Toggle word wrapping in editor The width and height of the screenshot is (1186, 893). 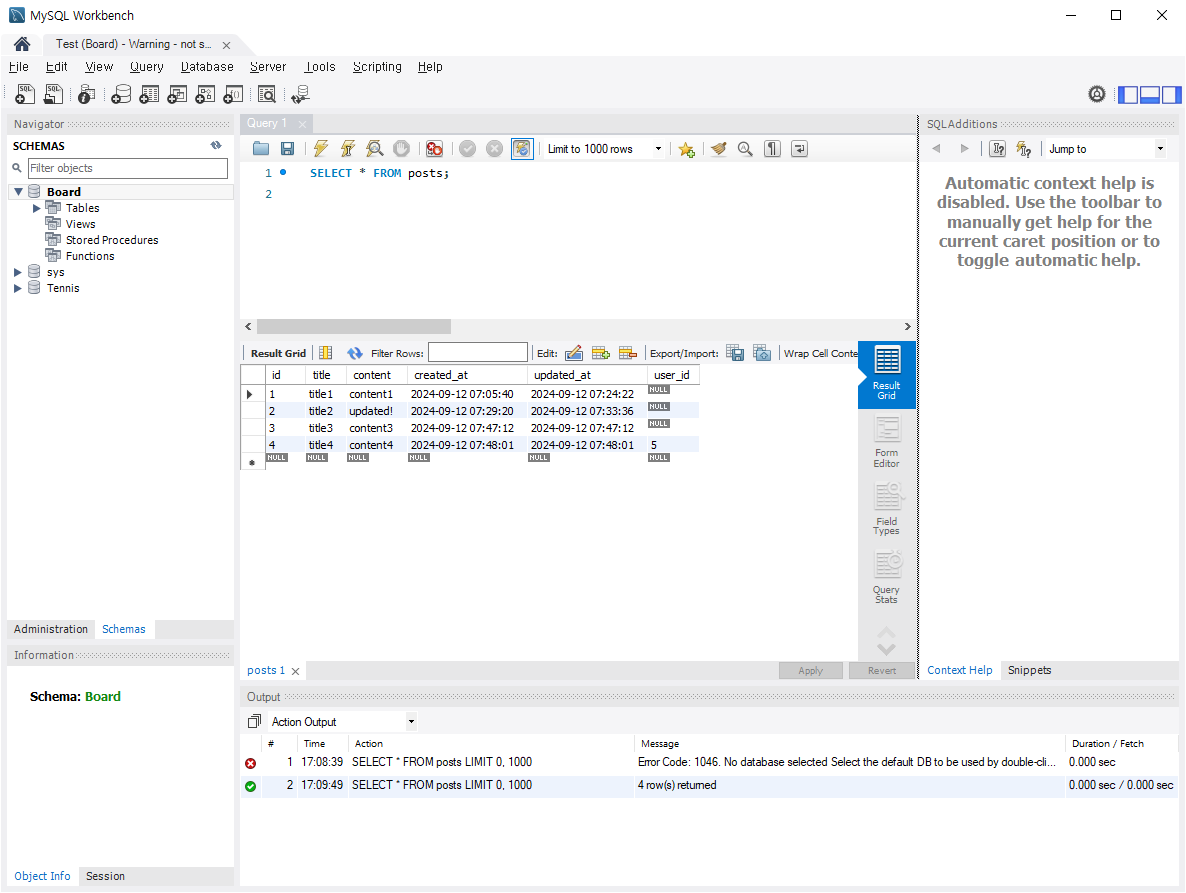tap(799, 149)
